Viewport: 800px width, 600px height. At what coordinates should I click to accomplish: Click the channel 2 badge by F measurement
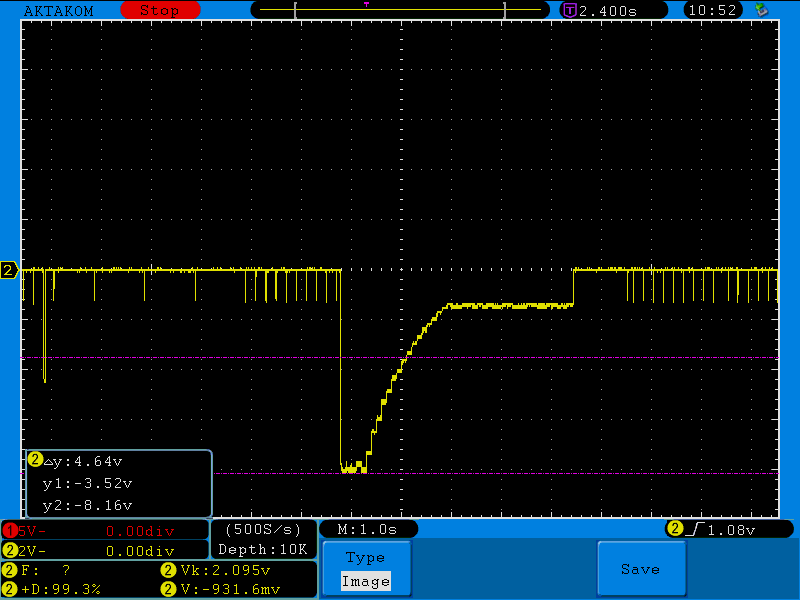click(10, 570)
